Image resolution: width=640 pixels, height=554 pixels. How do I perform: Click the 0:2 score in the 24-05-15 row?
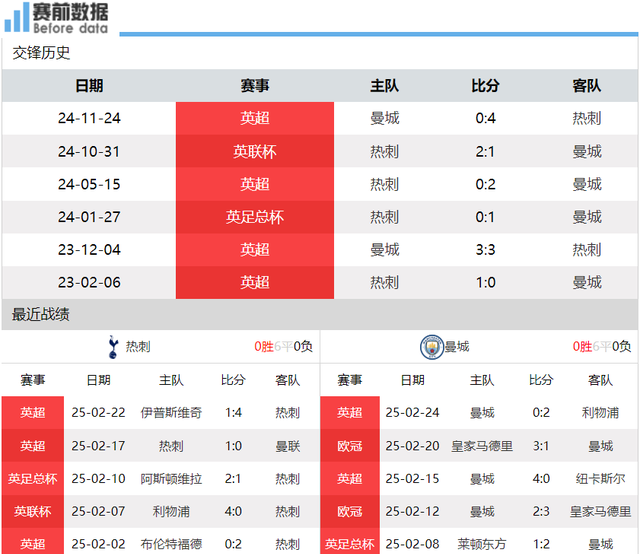(x=485, y=184)
